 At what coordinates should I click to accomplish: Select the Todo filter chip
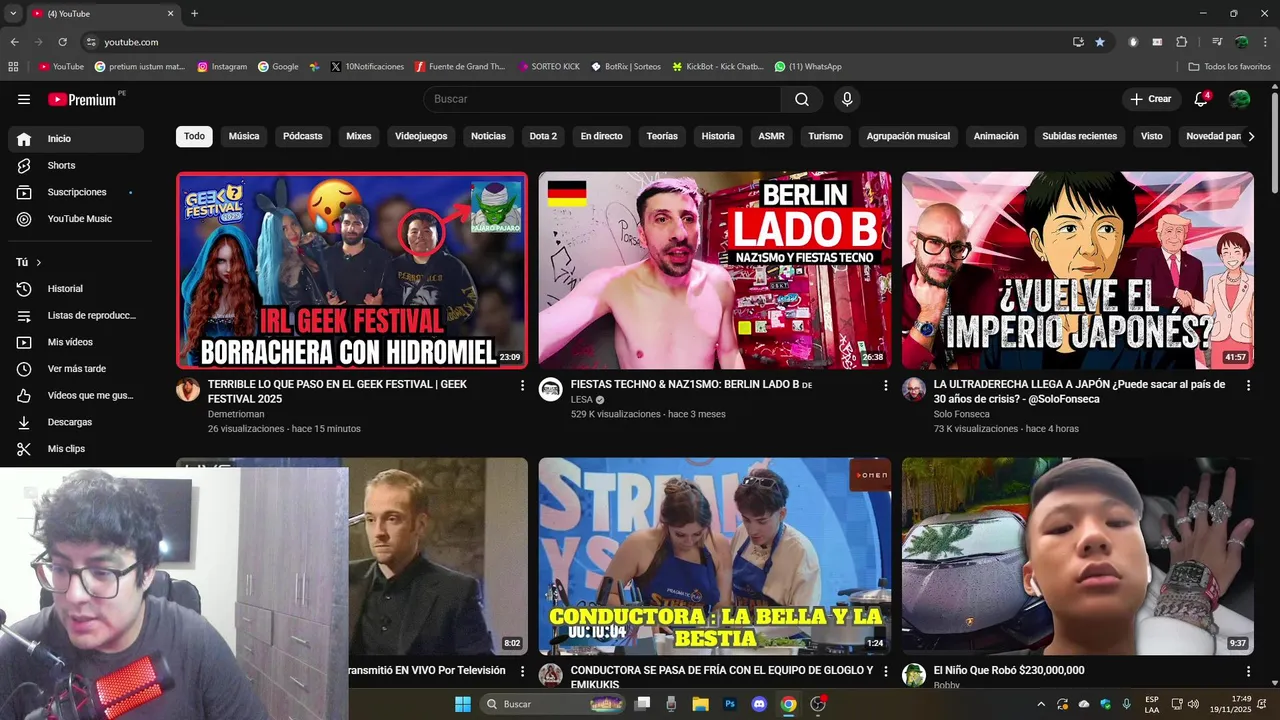click(x=194, y=137)
